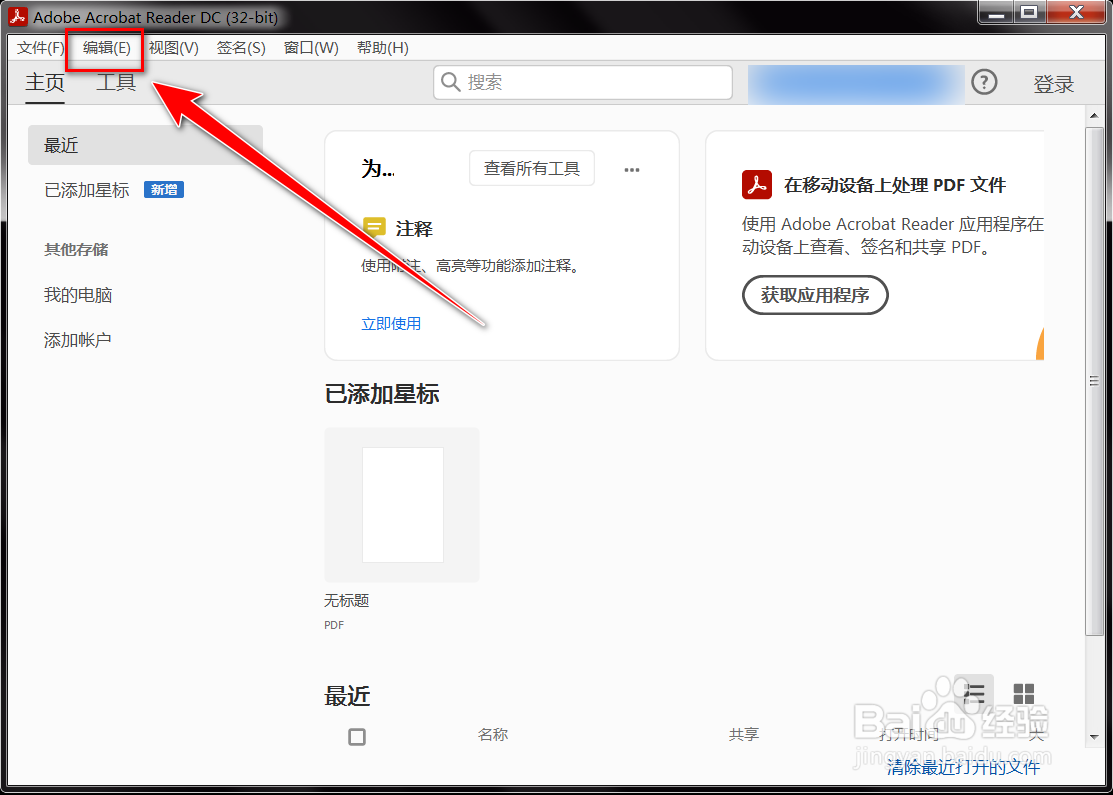The image size is (1113, 795).
Task: Click the 无标题 file name label
Action: click(x=346, y=601)
